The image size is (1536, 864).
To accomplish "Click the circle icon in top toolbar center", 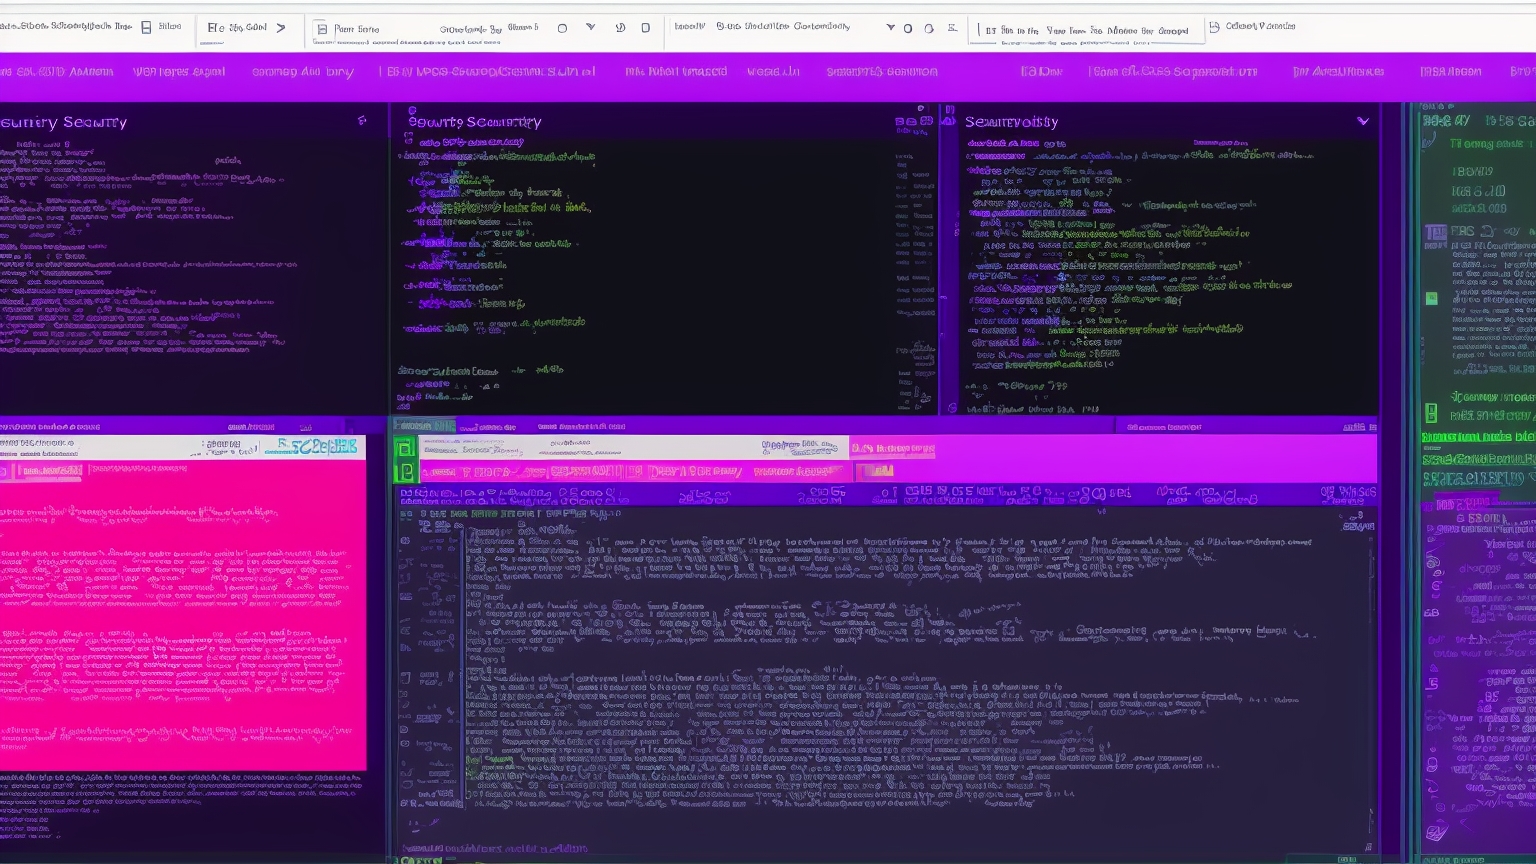I will click(562, 28).
